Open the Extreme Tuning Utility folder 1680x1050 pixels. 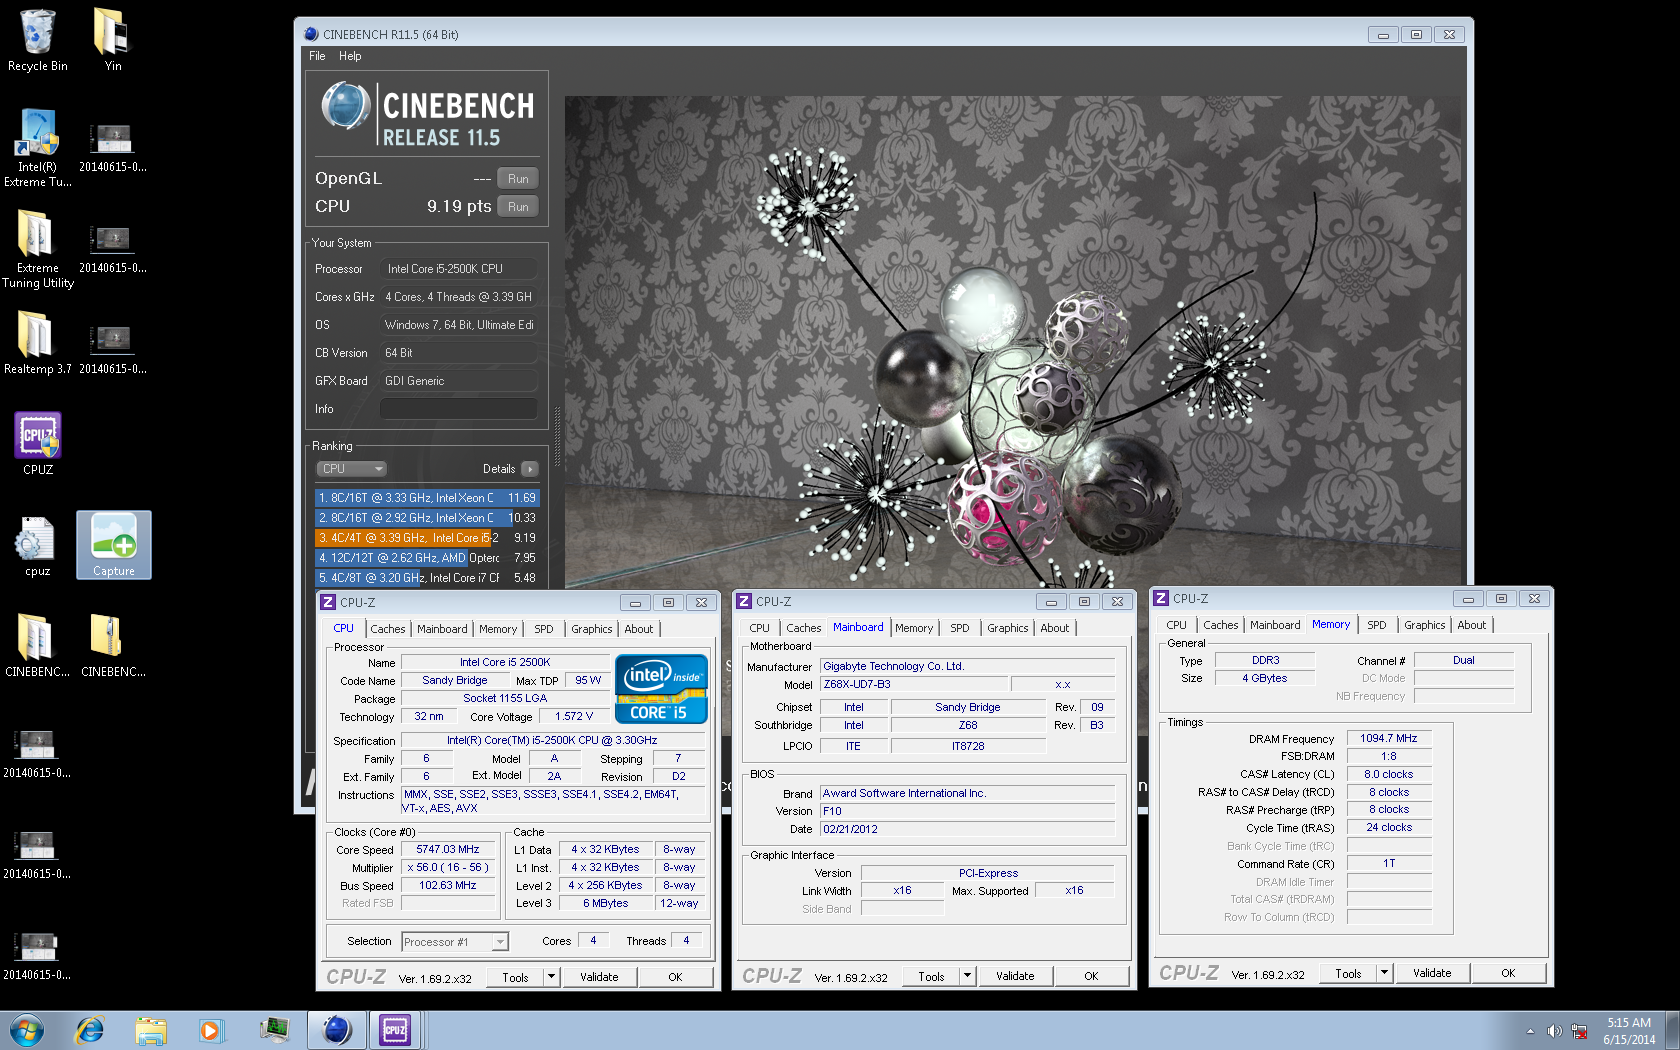pos(37,249)
